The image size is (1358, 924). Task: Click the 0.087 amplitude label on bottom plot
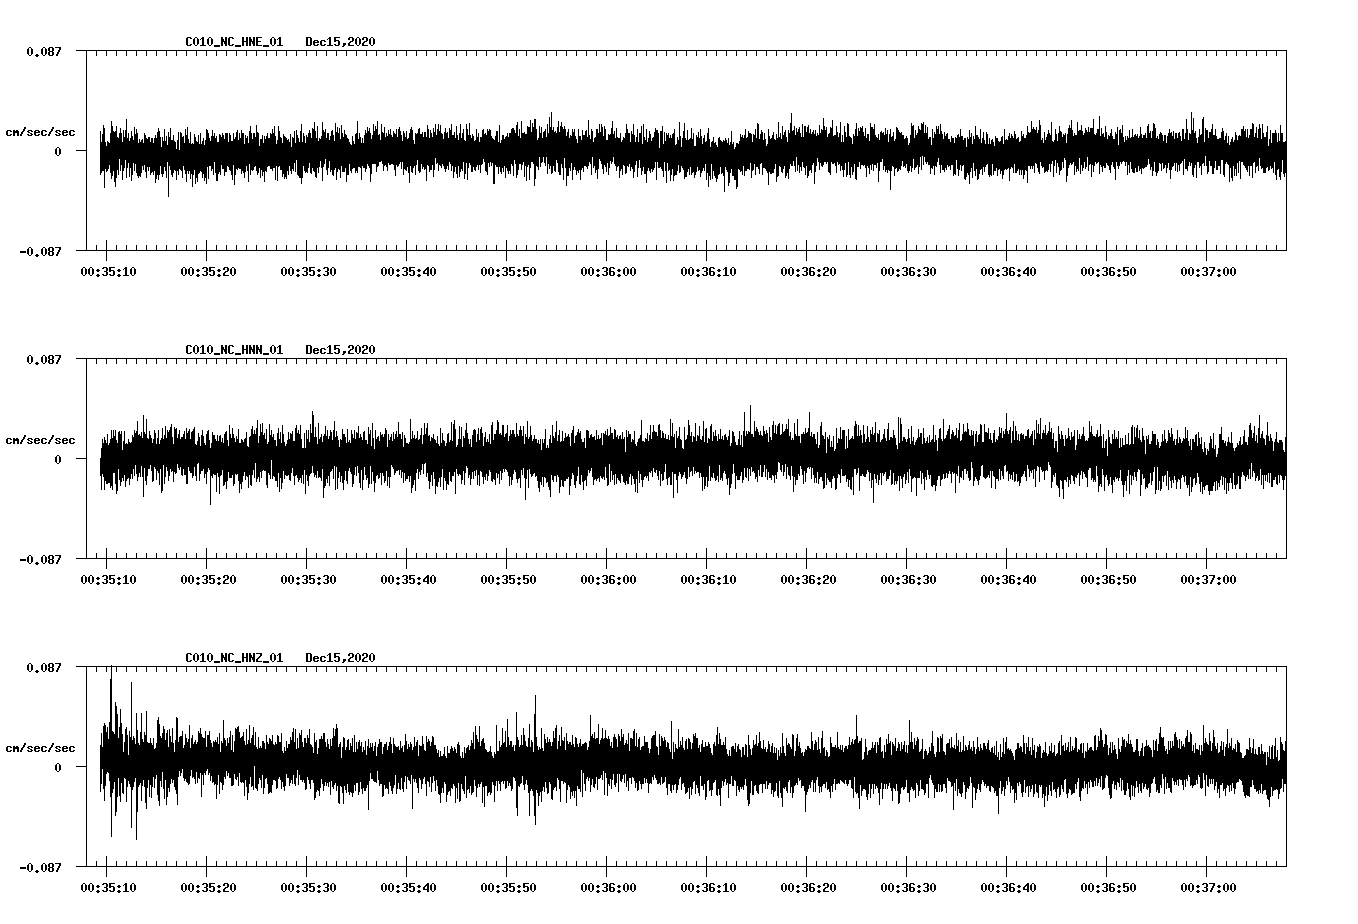coord(45,668)
